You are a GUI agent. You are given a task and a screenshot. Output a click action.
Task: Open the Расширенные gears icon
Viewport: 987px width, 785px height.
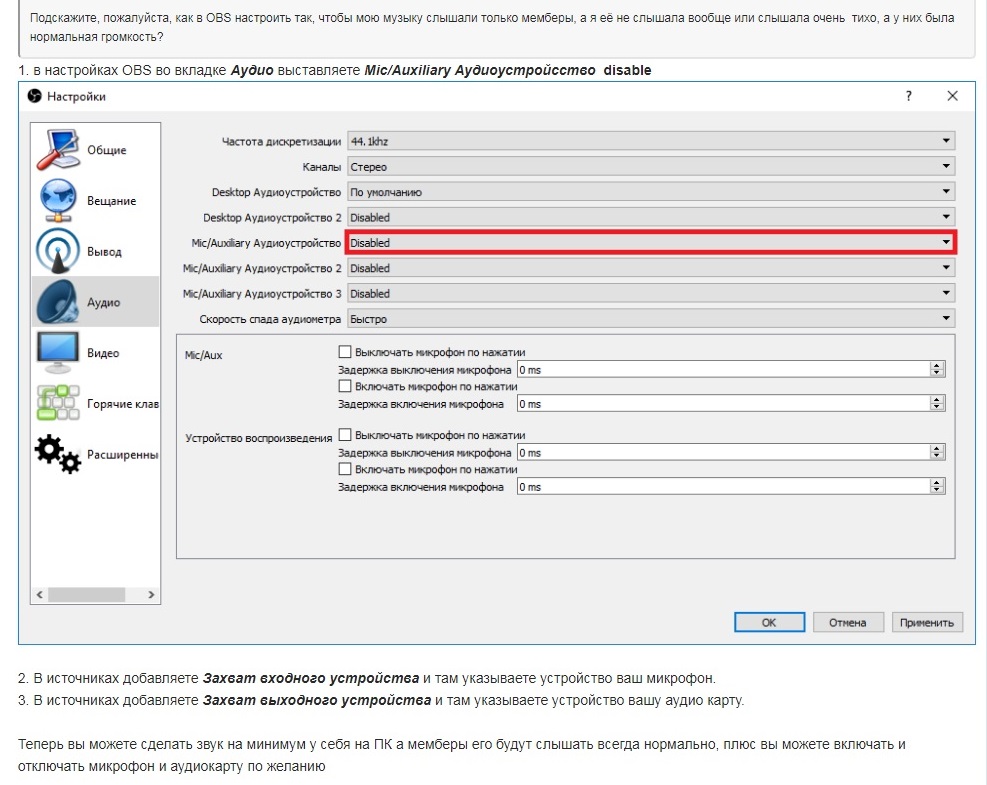pyautogui.click(x=59, y=454)
